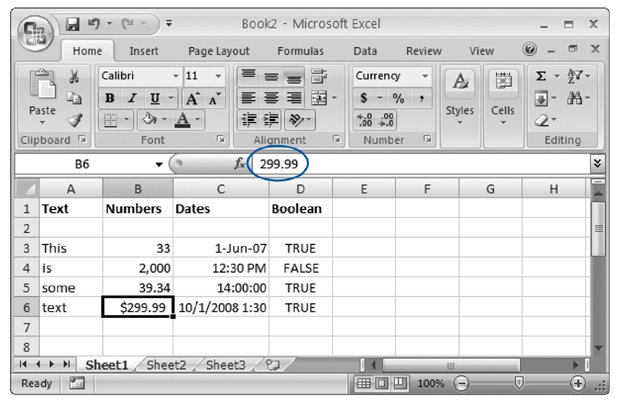The image size is (618, 404).
Task: Open Excel Help question mark
Action: pyautogui.click(x=529, y=50)
